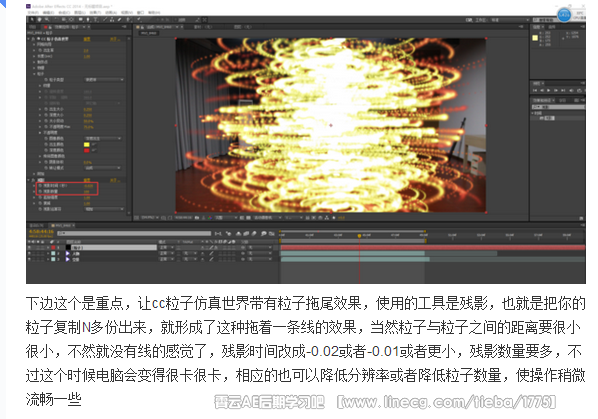Toggle stopwatch for 出生率 Birth Rate
The height and width of the screenshot is (419, 598).
40,50
